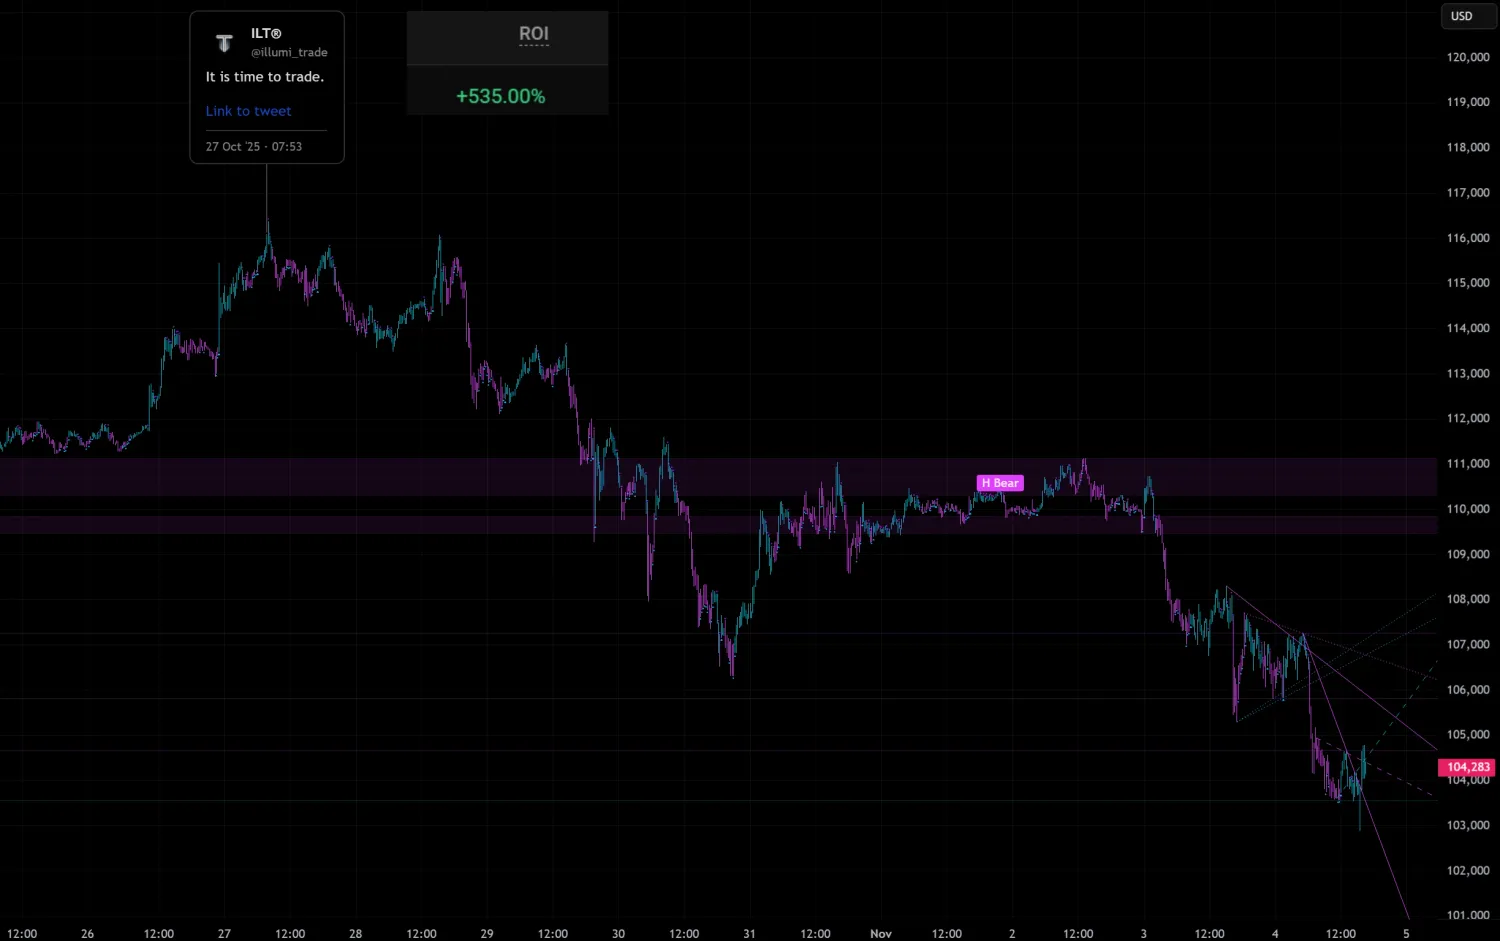Select the 27 Oct '25 · 07:53 timestamp
This screenshot has width=1500, height=941.
click(x=253, y=146)
